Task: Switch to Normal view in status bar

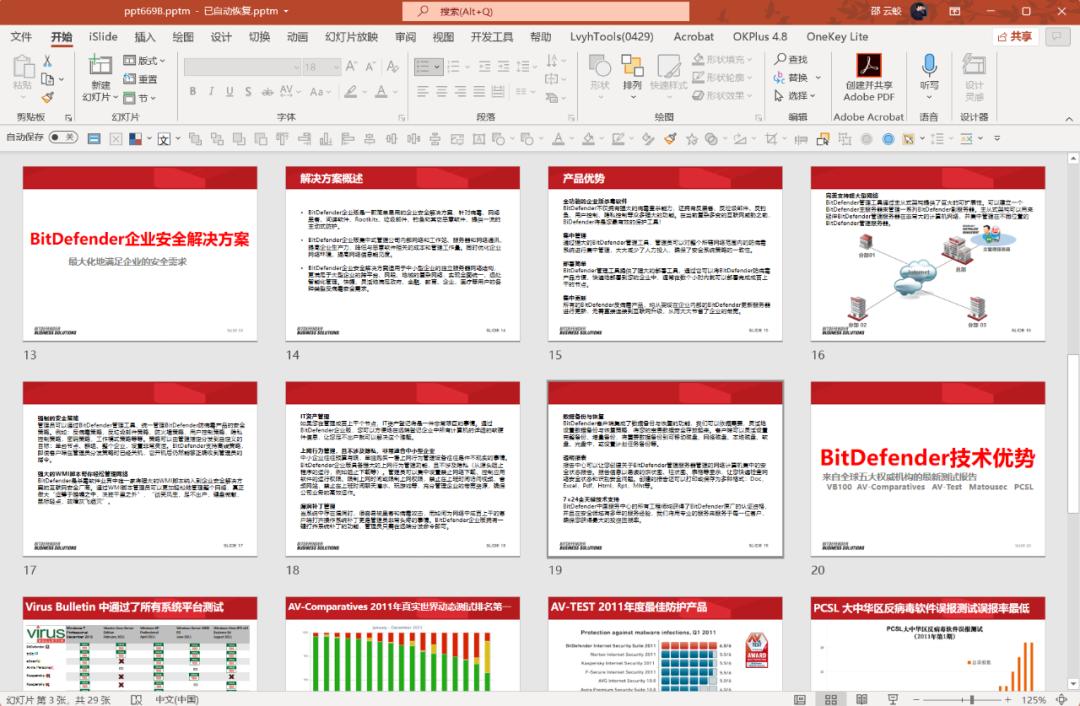Action: 800,699
